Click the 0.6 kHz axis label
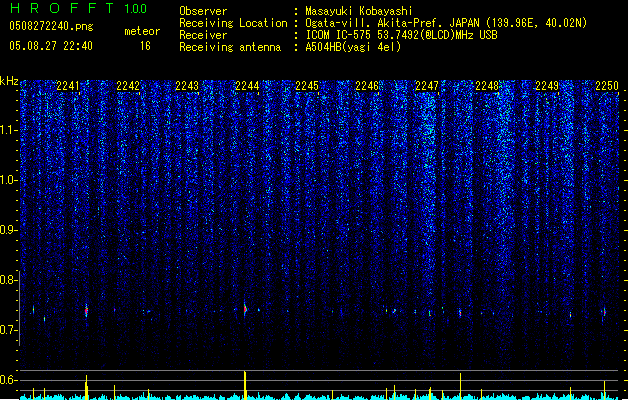Image resolution: width=629 pixels, height=400 pixels. click(x=8, y=380)
